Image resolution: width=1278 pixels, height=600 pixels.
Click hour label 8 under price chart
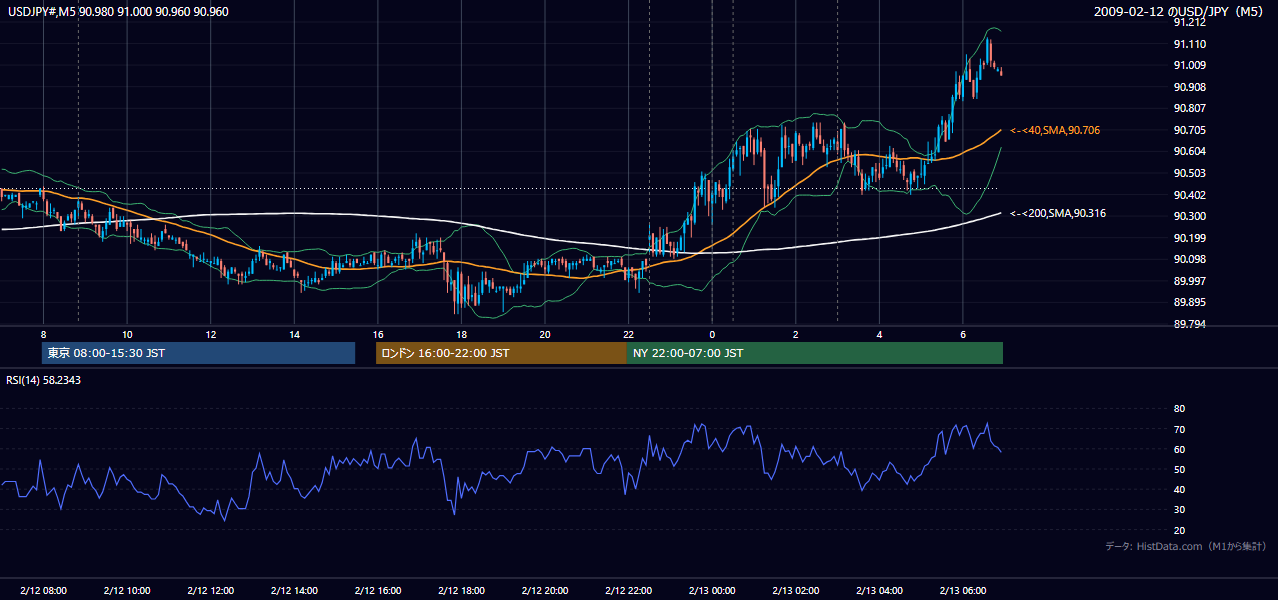pos(43,334)
